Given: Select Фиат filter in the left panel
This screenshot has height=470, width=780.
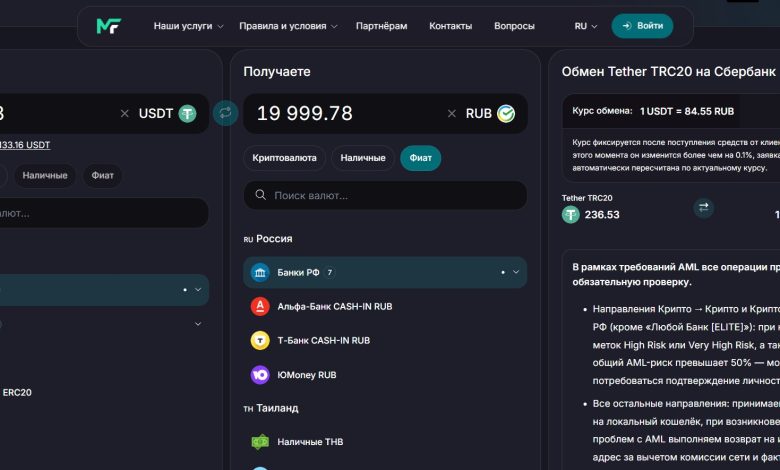Looking at the screenshot, I should pyautogui.click(x=102, y=176).
